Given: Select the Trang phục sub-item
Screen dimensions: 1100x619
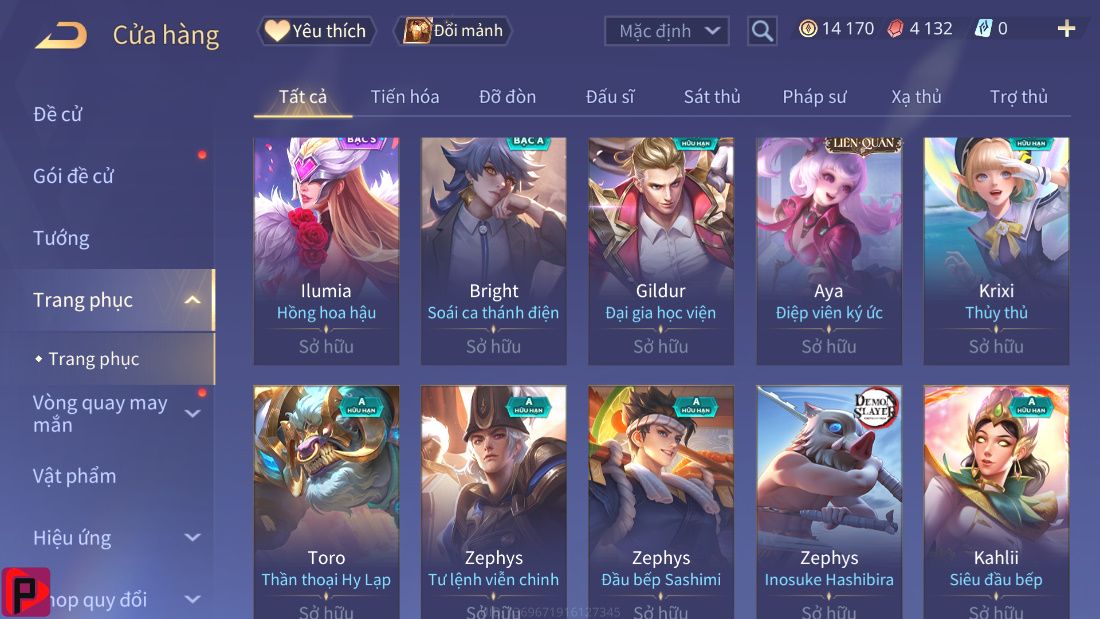Looking at the screenshot, I should [x=94, y=359].
